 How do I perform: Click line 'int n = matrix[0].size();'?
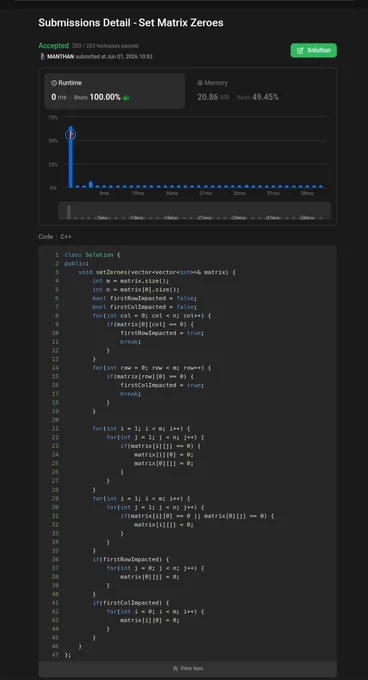pos(136,290)
